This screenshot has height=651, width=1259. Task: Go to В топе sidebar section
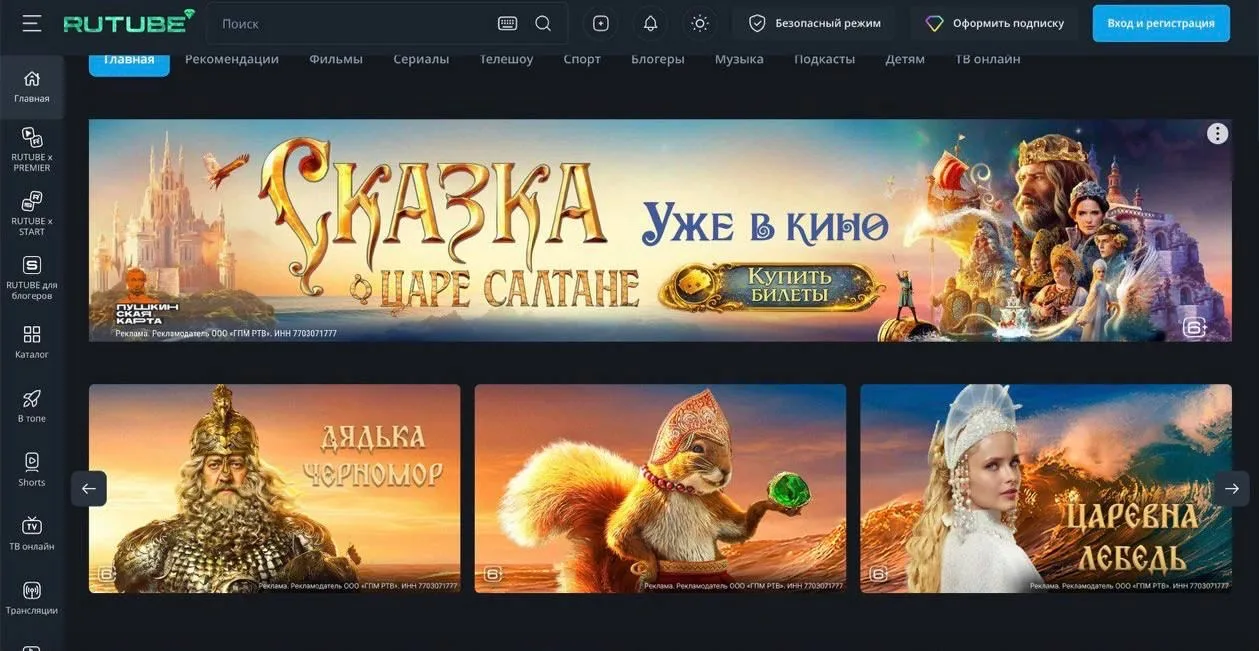32,405
